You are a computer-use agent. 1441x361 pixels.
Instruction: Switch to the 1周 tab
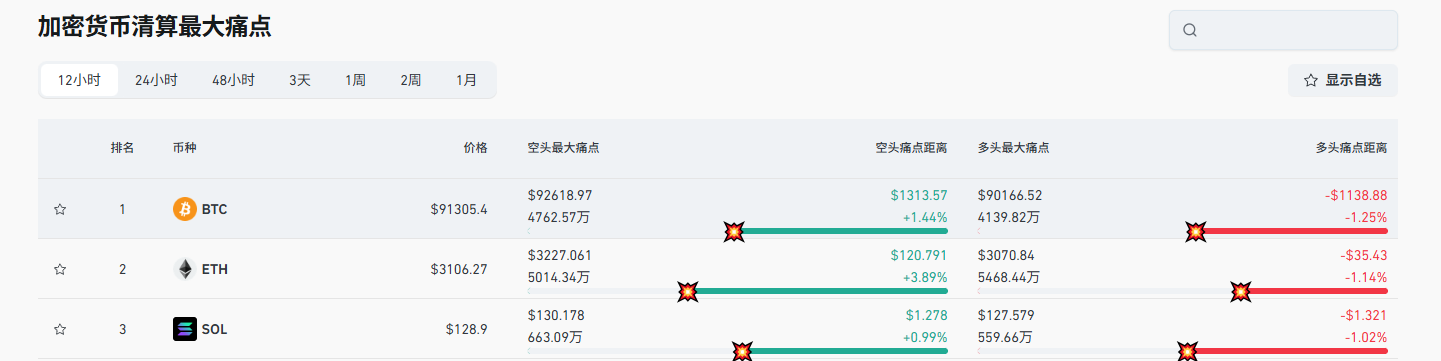tap(355, 80)
